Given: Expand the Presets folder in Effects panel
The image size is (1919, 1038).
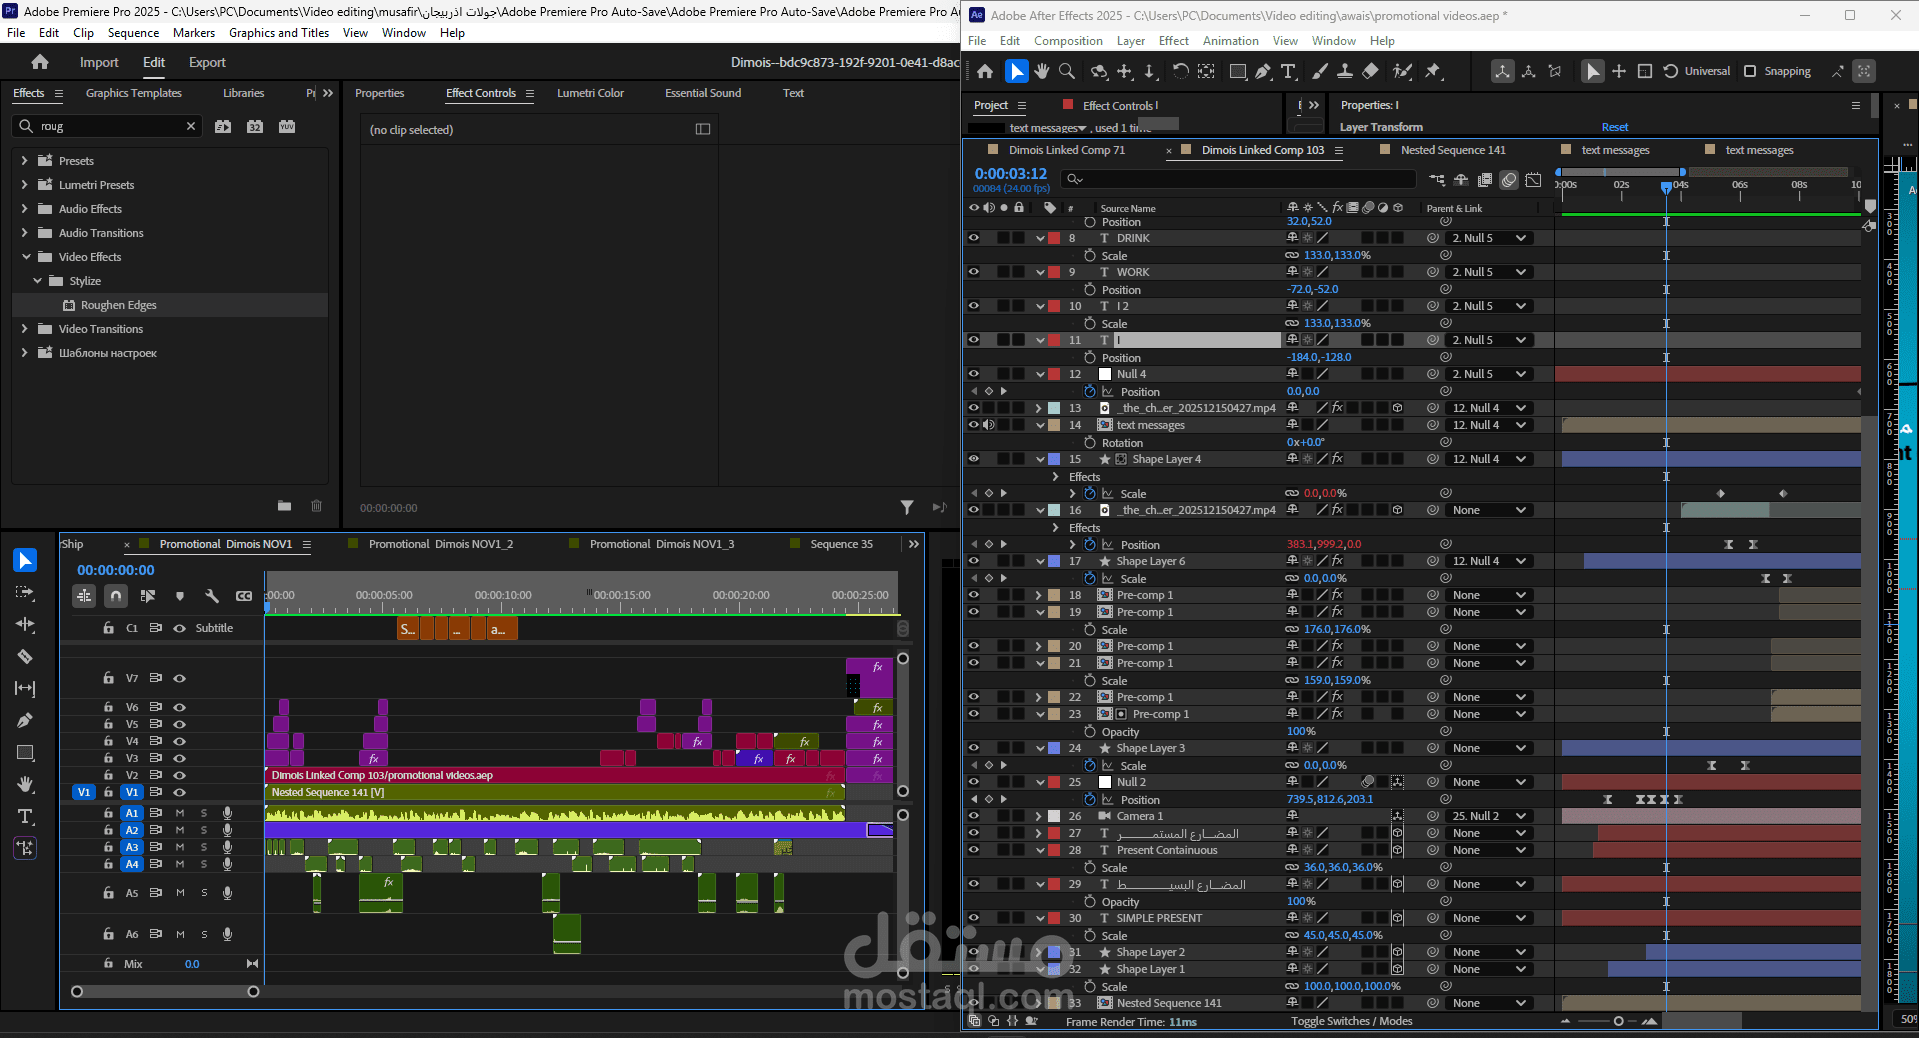Looking at the screenshot, I should [x=24, y=160].
